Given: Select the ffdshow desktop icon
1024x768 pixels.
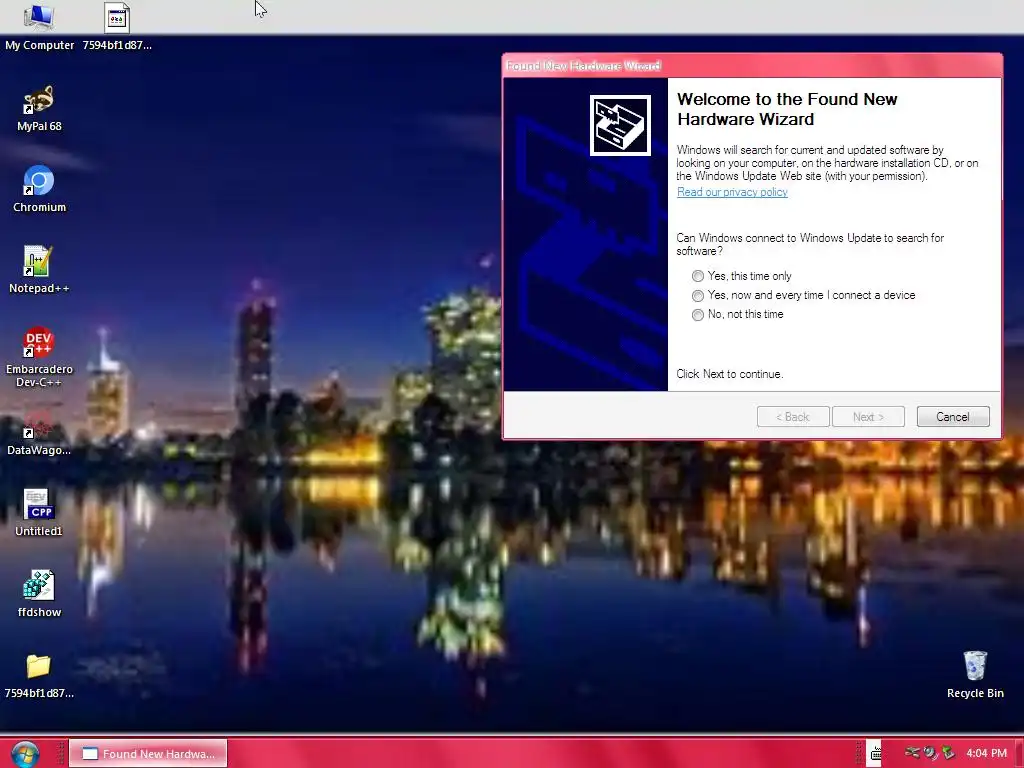Looking at the screenshot, I should pyautogui.click(x=39, y=594).
